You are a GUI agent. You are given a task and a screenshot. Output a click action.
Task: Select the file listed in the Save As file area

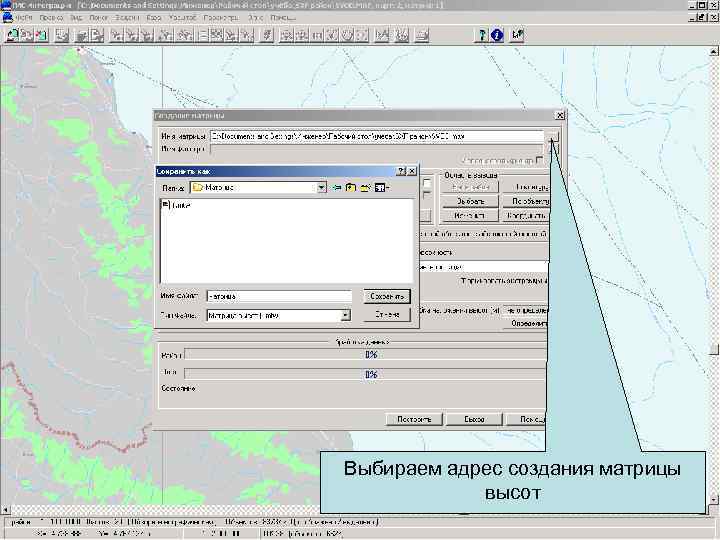point(177,205)
